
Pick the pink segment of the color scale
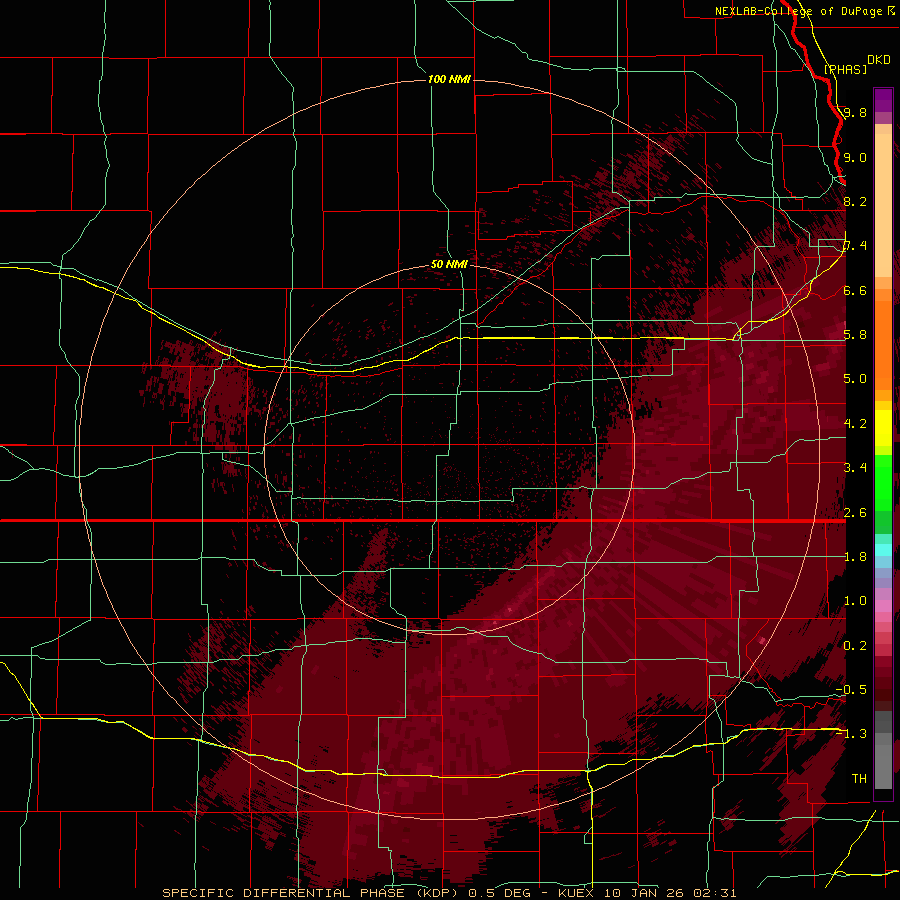[883, 606]
